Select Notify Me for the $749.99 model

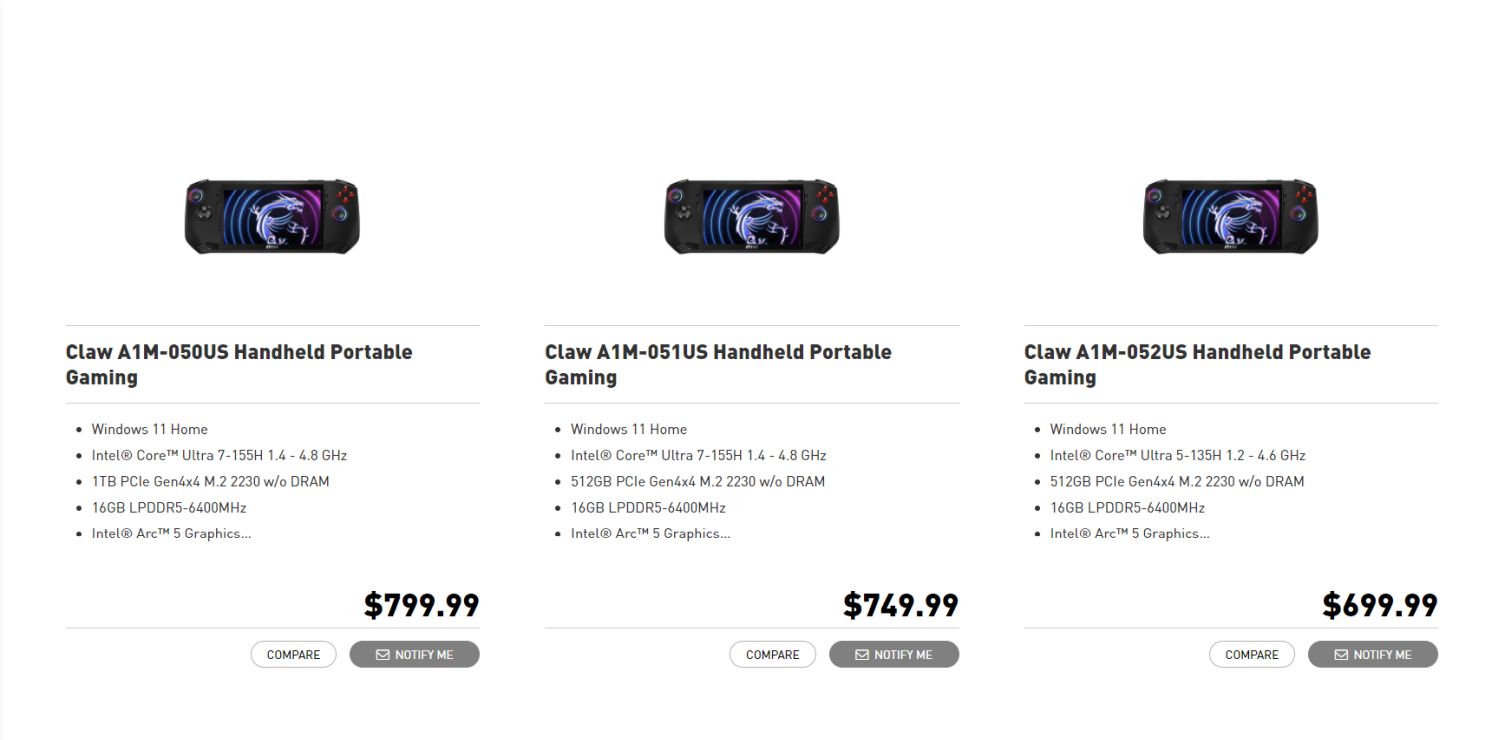[894, 655]
